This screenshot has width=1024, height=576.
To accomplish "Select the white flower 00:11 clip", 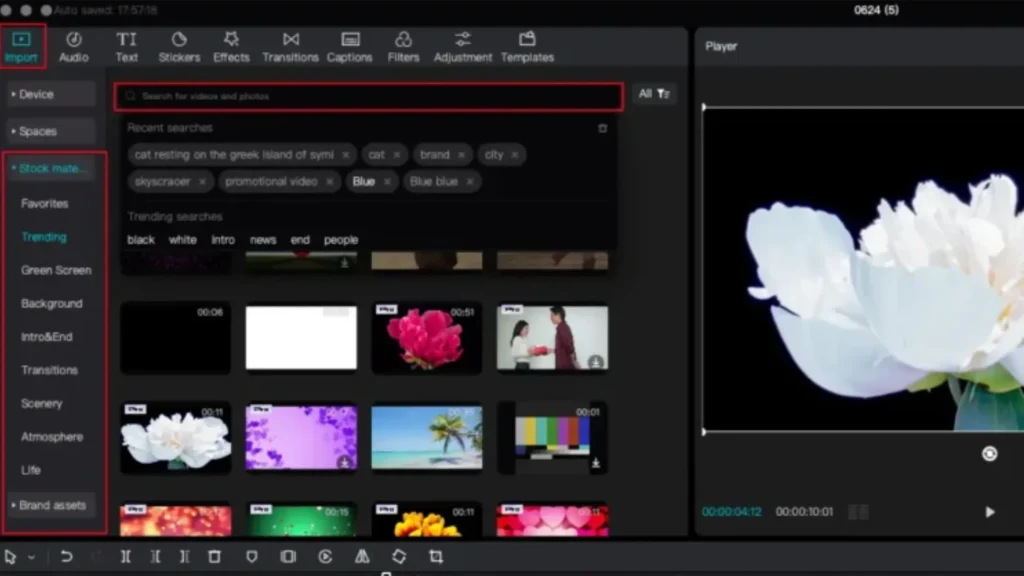I will [176, 438].
